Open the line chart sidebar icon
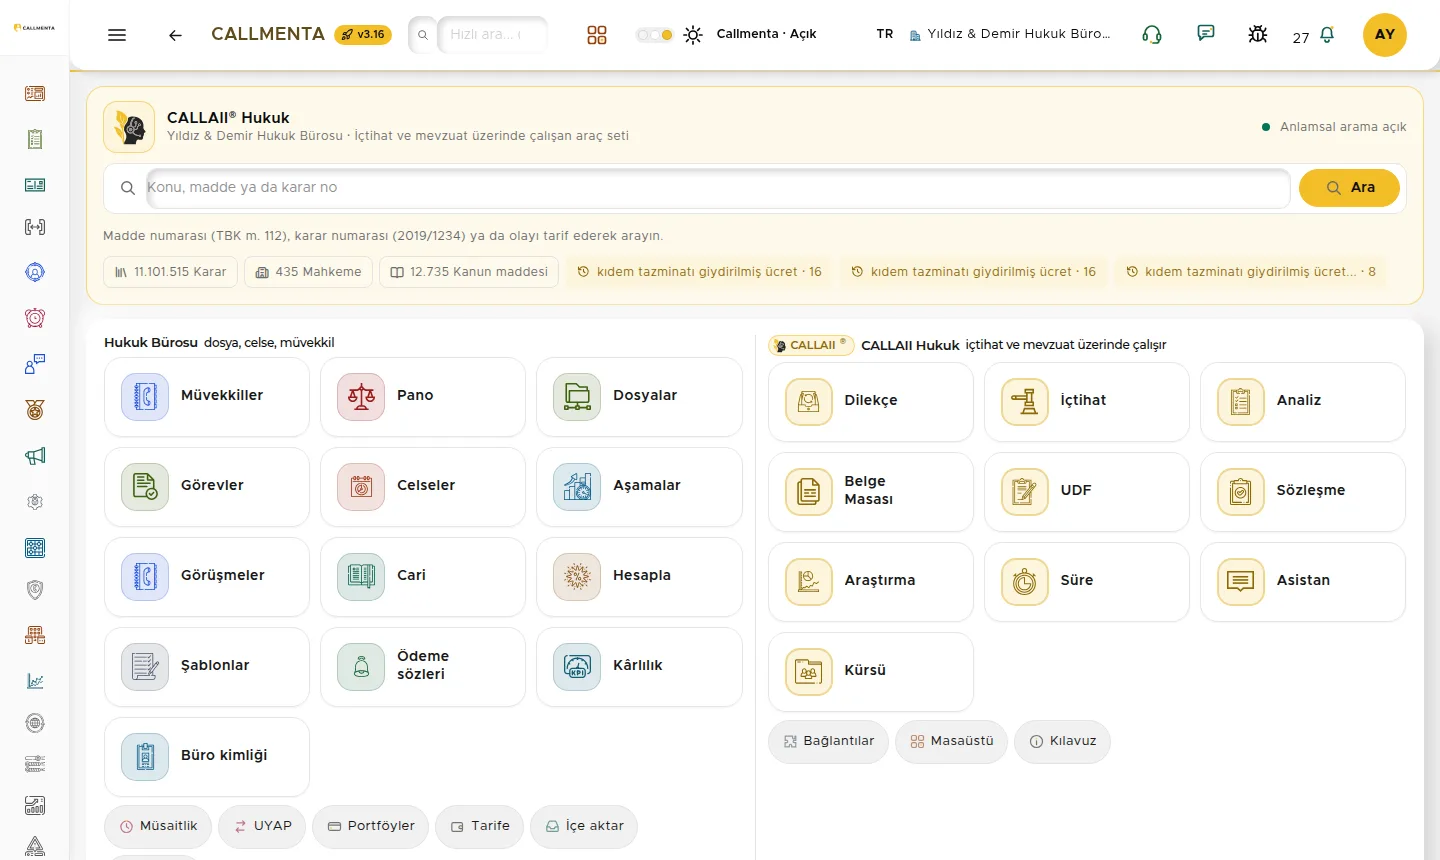 (35, 681)
